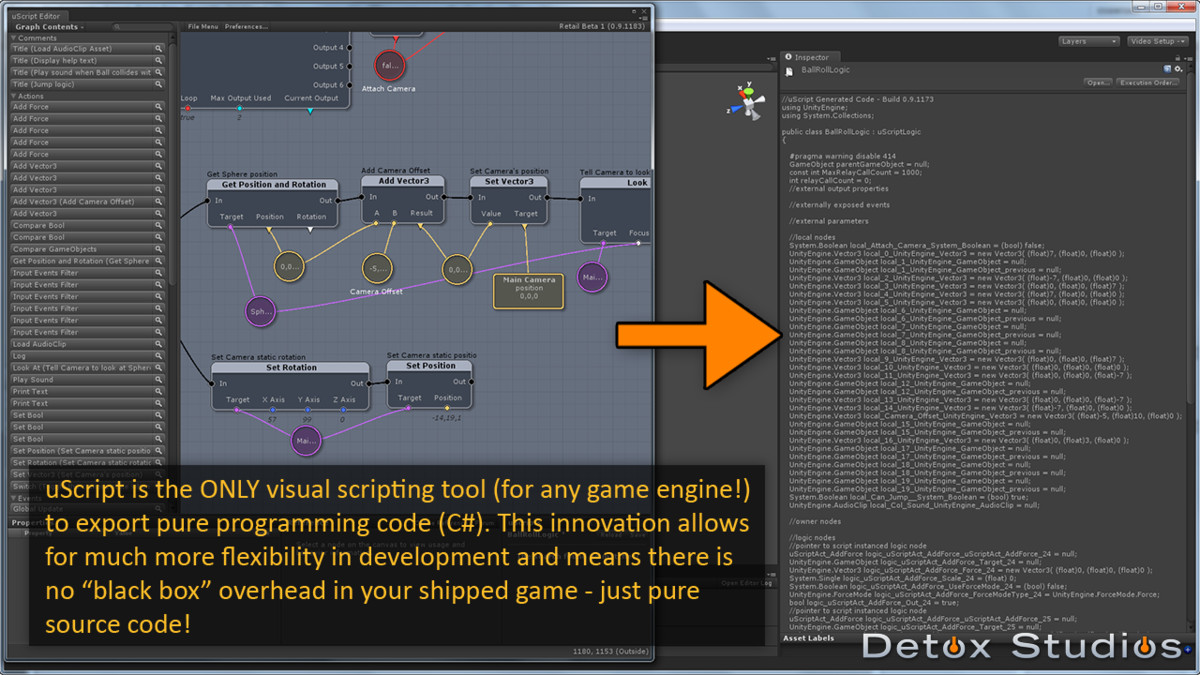
Task: Select the Main Camera position box
Action: click(x=529, y=289)
